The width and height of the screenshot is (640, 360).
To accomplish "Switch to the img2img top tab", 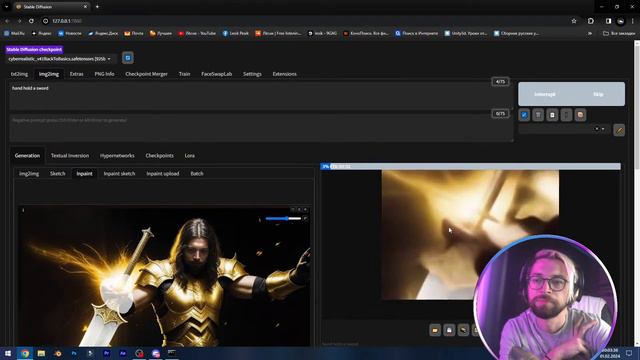I will tap(49, 74).
